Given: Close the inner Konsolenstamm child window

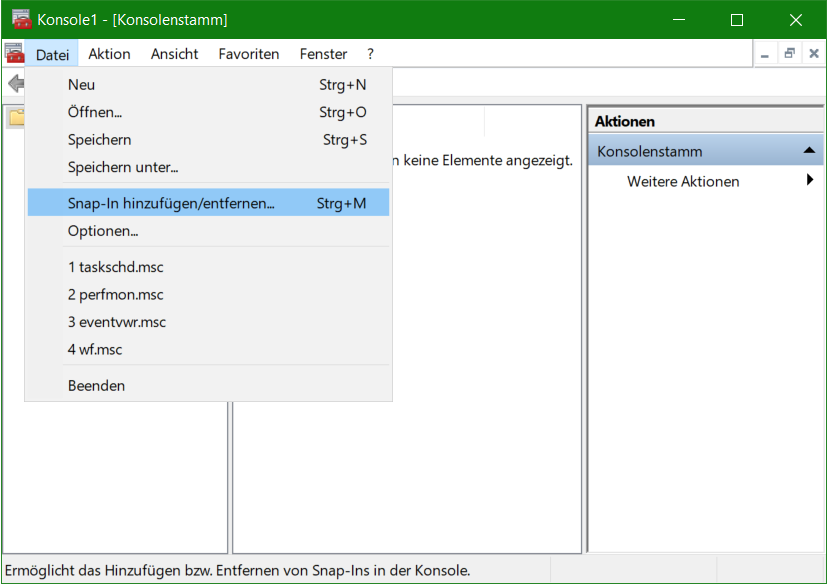Looking at the screenshot, I should (812, 54).
